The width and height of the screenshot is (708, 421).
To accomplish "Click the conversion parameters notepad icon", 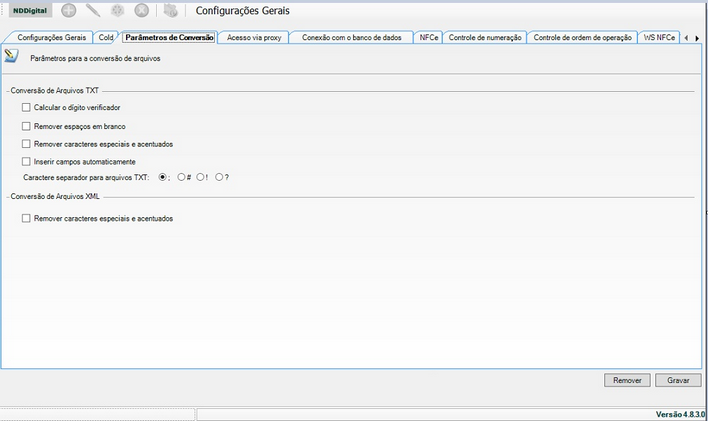I will [x=11, y=56].
